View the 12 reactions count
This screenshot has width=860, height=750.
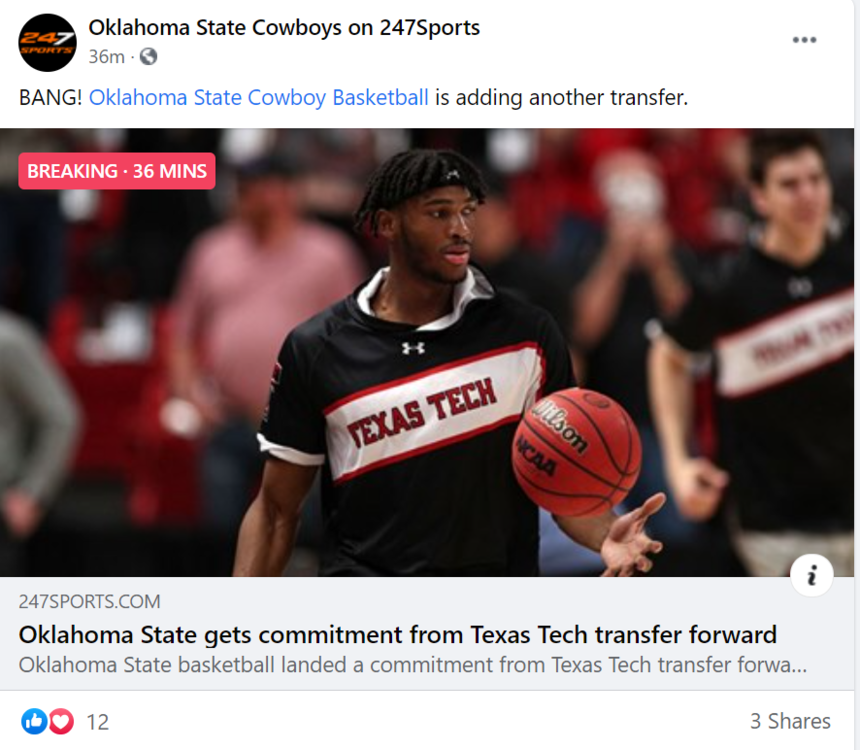[x=97, y=721]
